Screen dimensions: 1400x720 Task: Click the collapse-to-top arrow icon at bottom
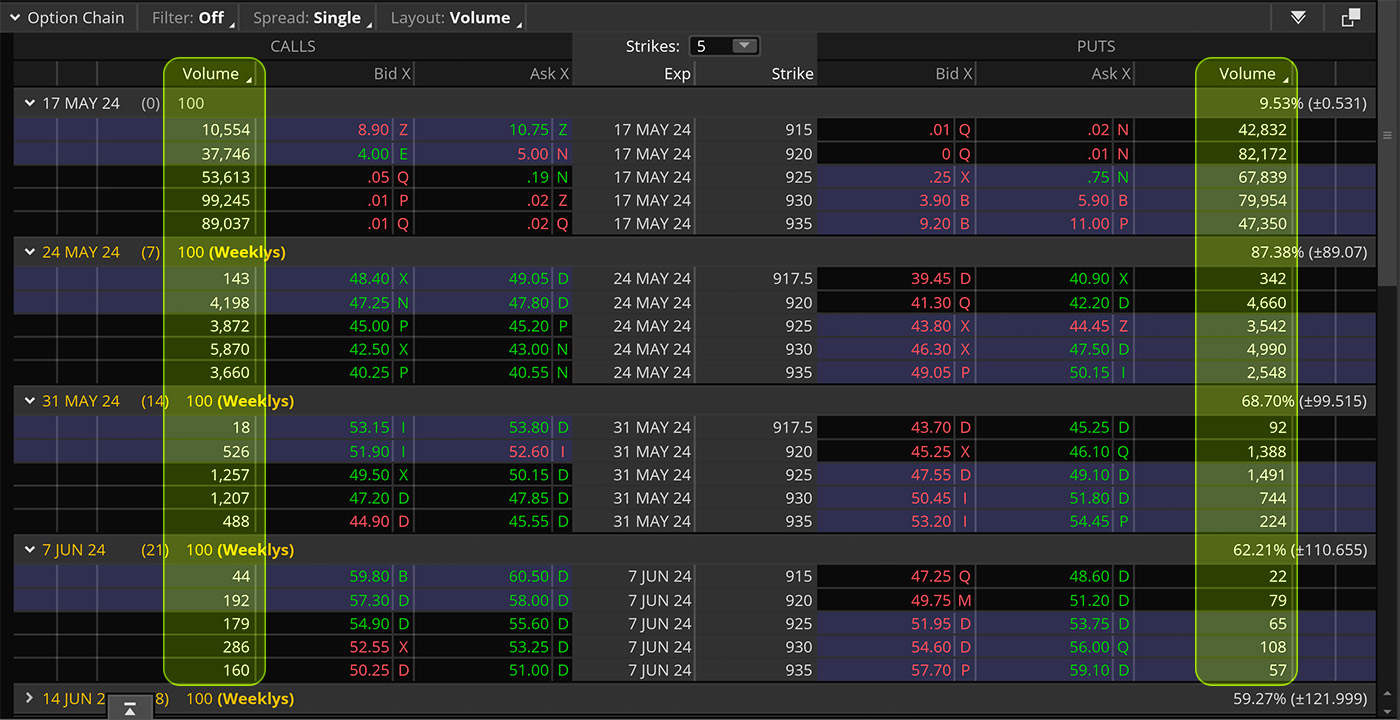pyautogui.click(x=129, y=708)
